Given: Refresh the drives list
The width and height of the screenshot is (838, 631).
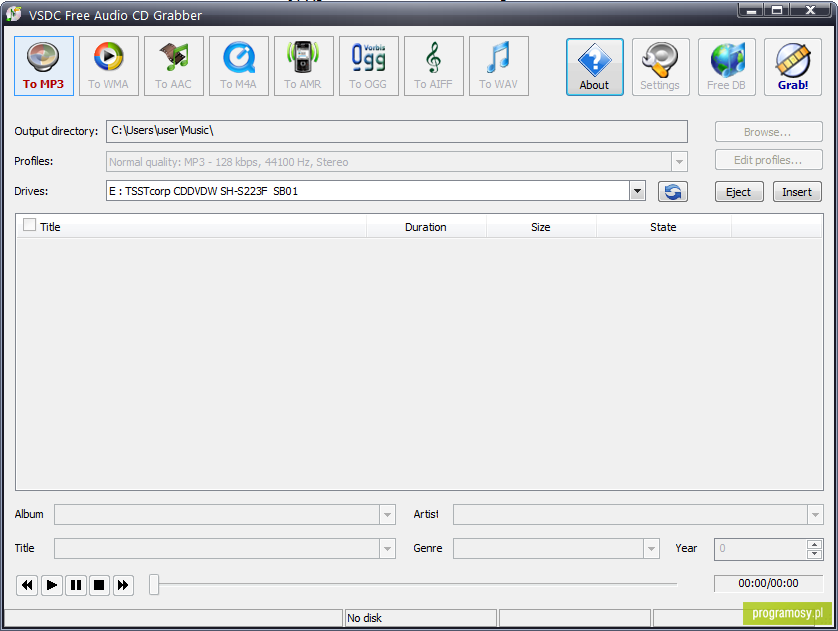Looking at the screenshot, I should tap(673, 192).
